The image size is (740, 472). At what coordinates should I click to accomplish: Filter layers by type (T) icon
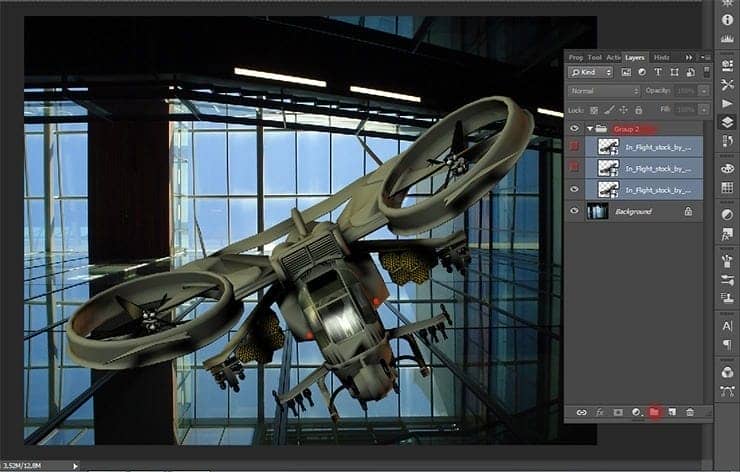pyautogui.click(x=658, y=72)
